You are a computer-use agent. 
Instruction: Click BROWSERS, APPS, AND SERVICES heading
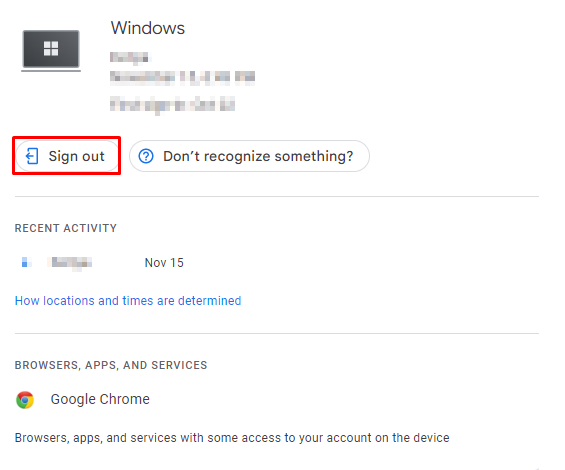(111, 365)
